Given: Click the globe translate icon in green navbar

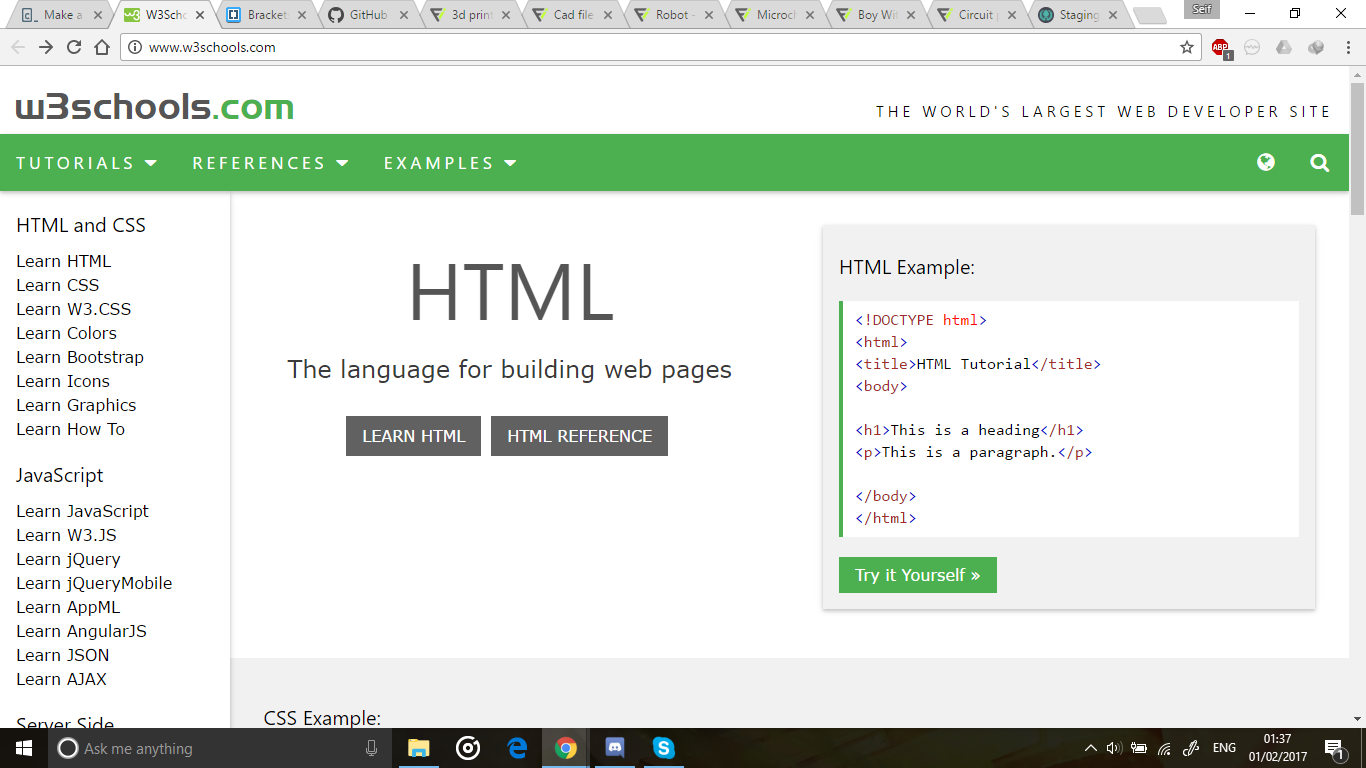Looking at the screenshot, I should point(1266,162).
